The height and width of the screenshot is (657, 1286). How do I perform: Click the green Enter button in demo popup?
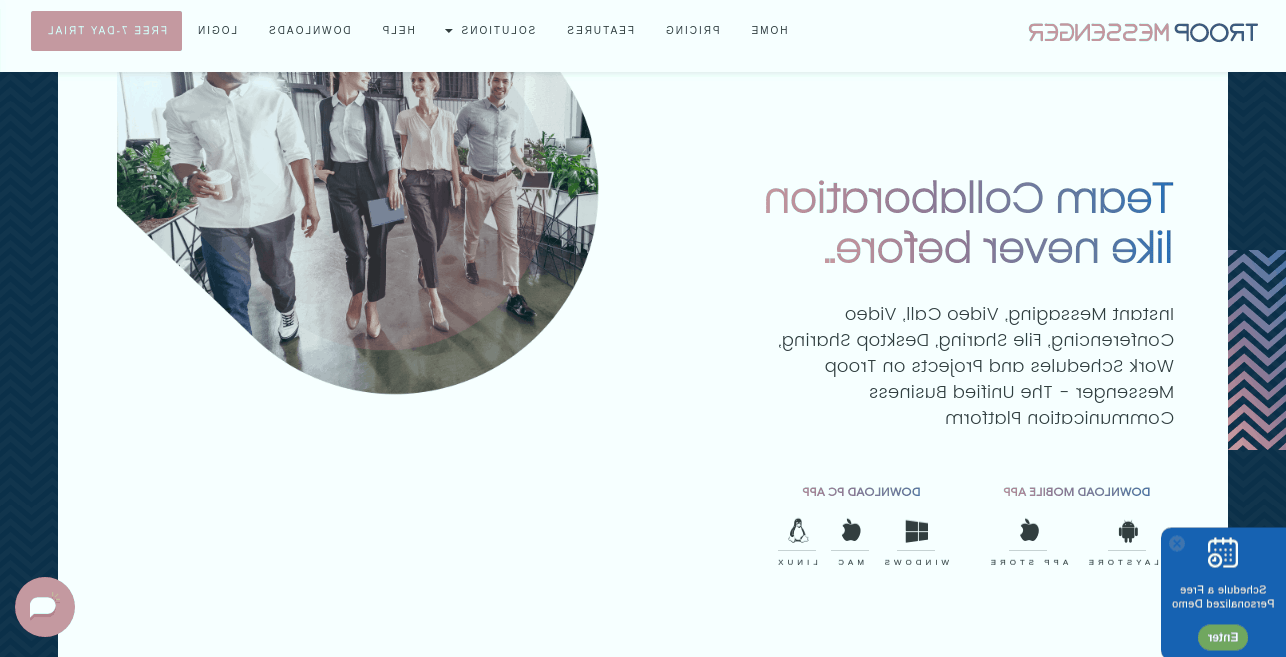[x=1223, y=637]
